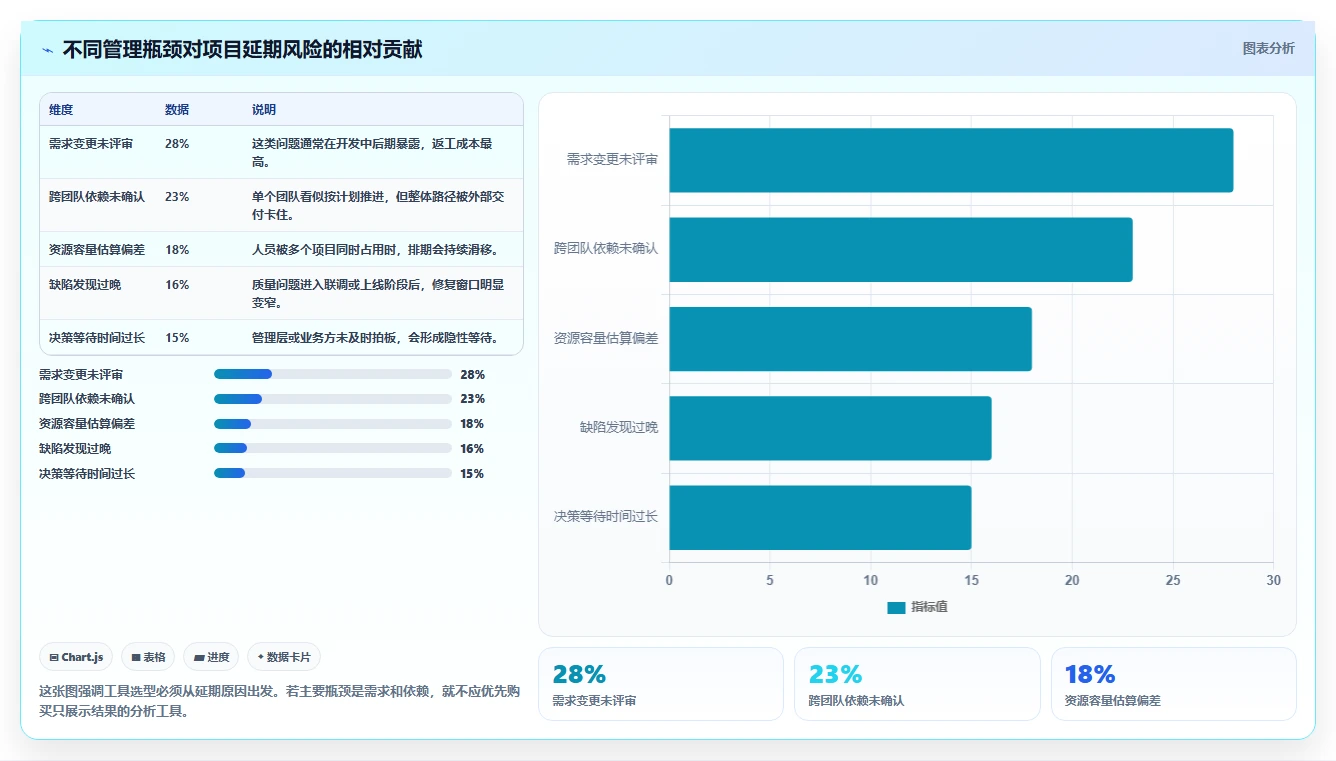Screen dimensions: 1336x761
Task: Click the 说明 column header
Action: point(264,110)
